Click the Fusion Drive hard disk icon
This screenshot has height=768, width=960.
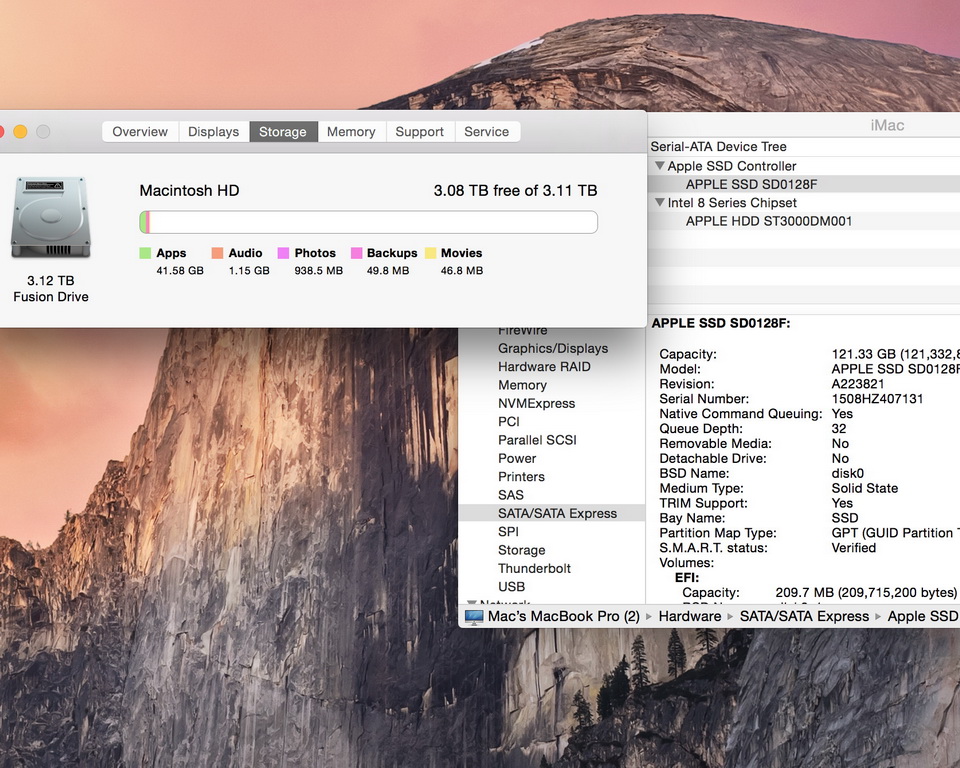tap(51, 217)
